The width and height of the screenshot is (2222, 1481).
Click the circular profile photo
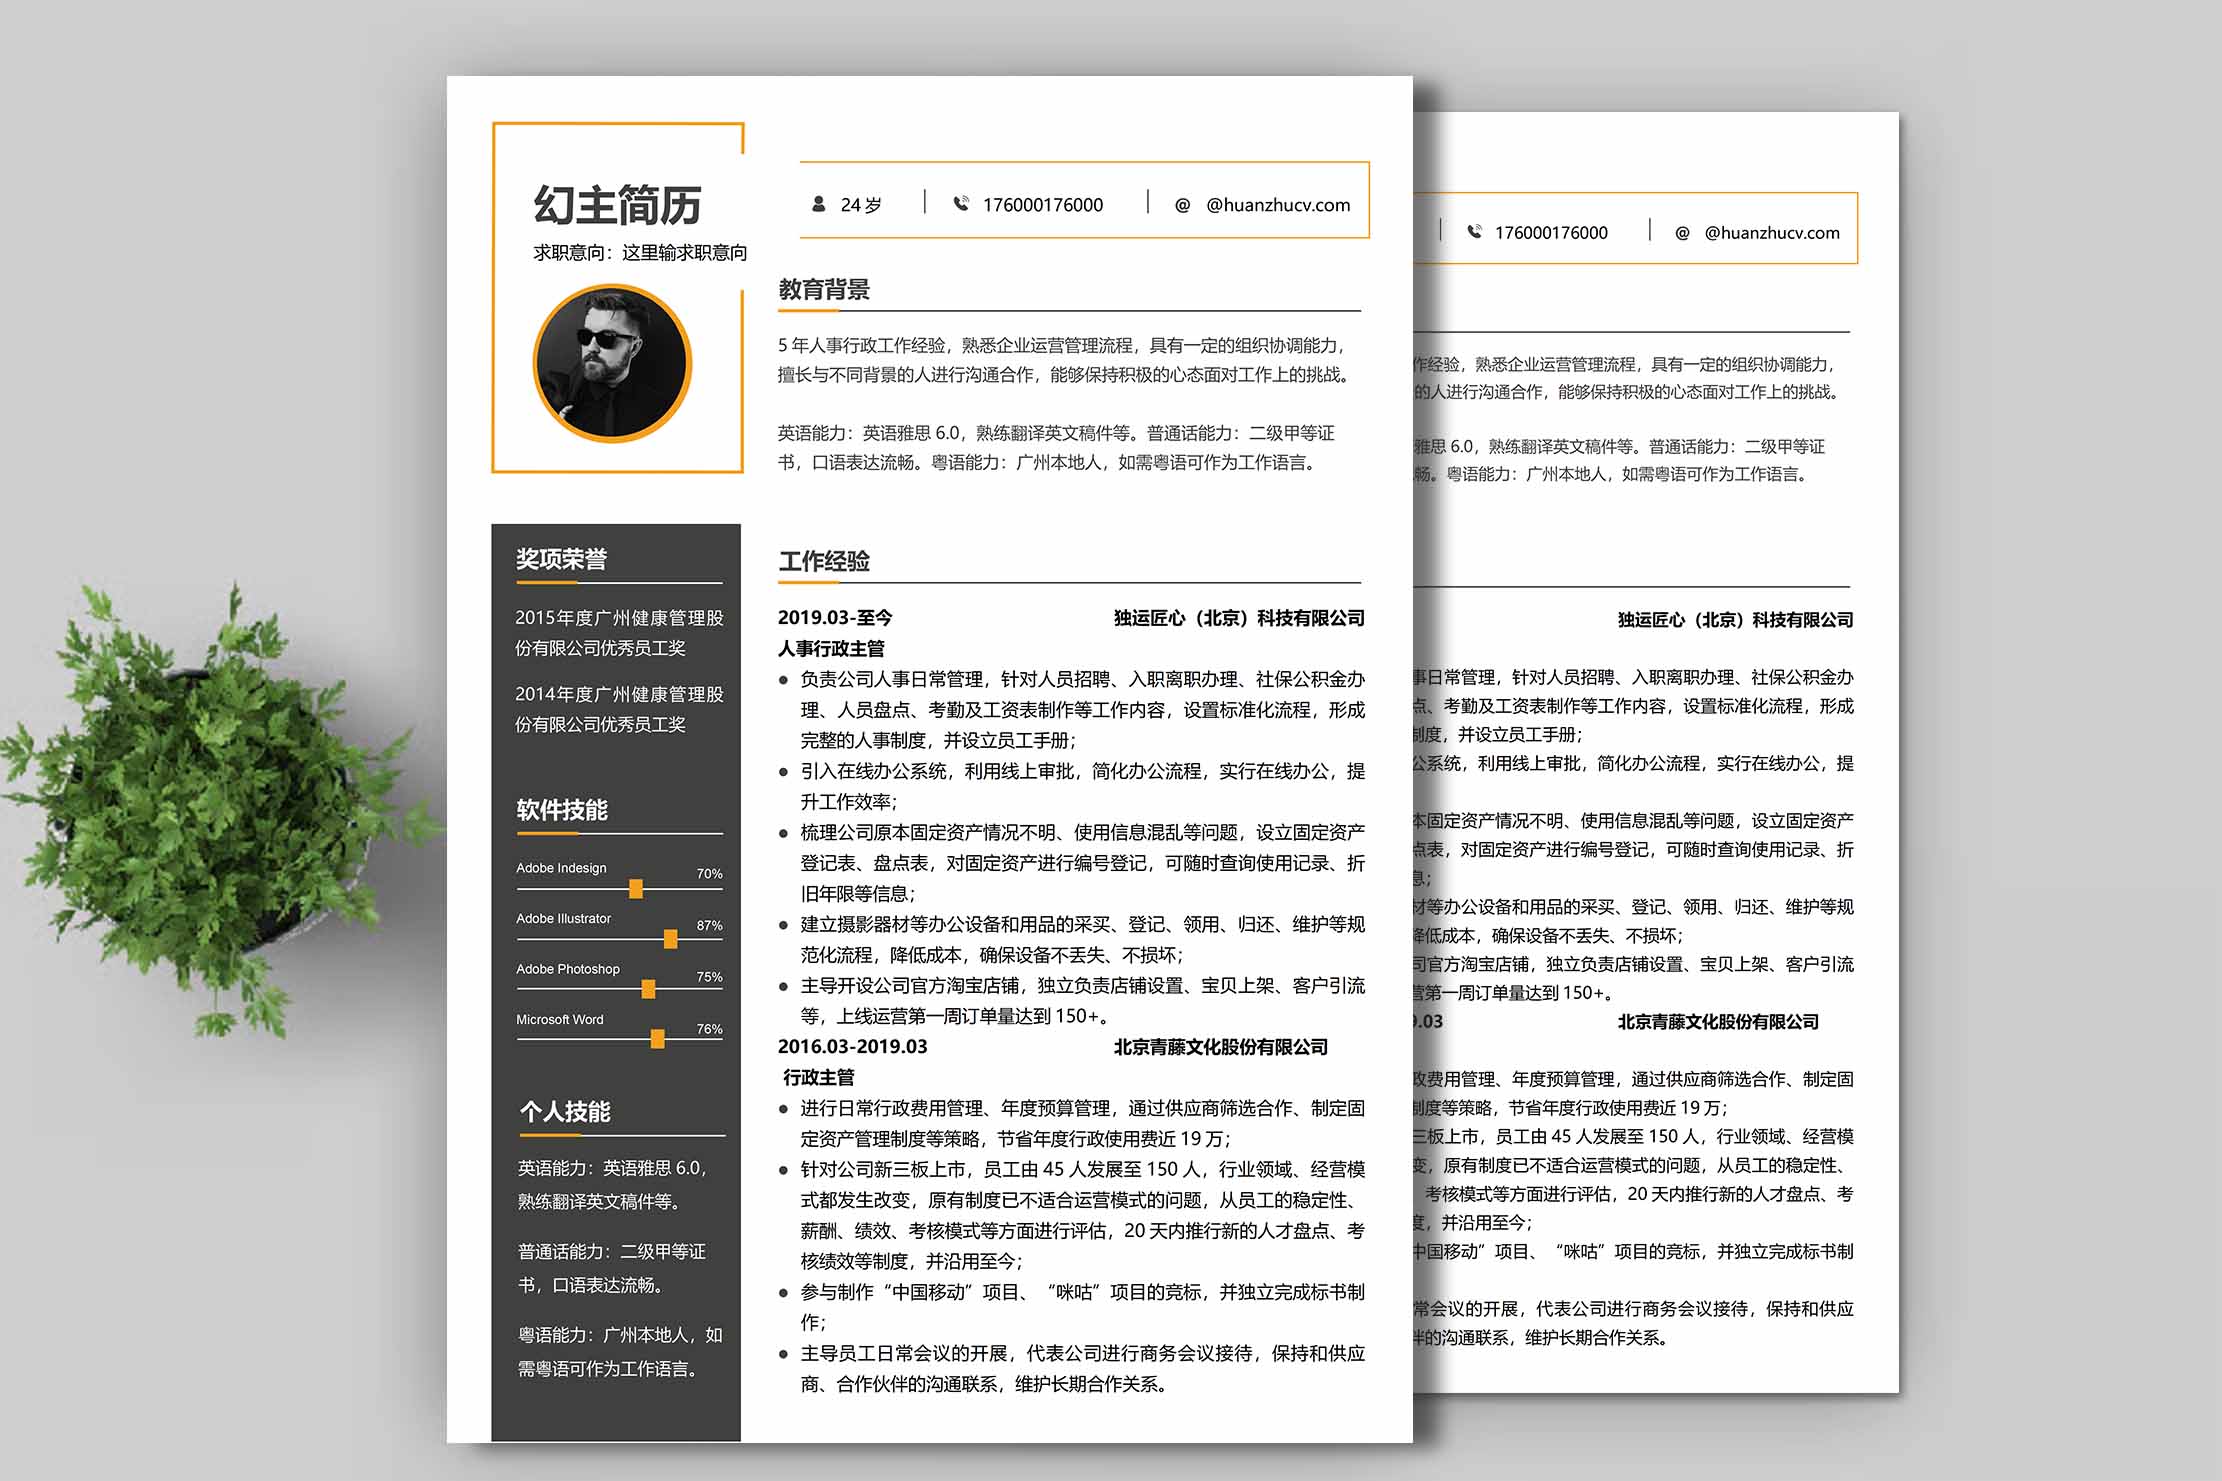pos(612,363)
